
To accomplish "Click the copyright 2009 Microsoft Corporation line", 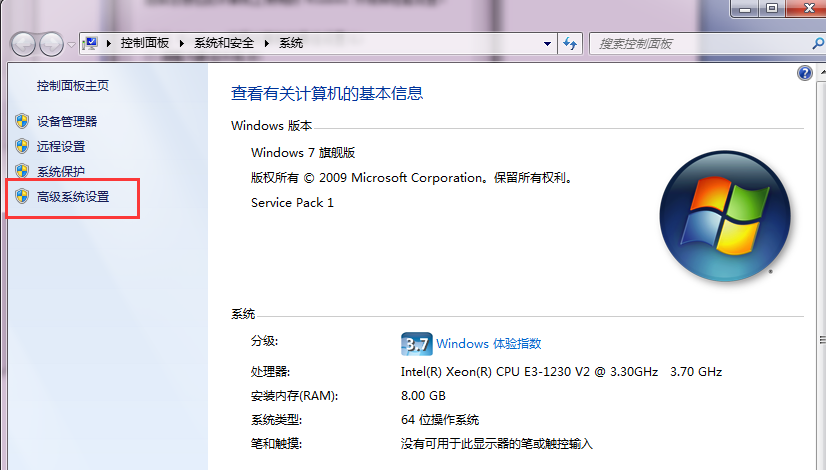I will click(x=411, y=178).
